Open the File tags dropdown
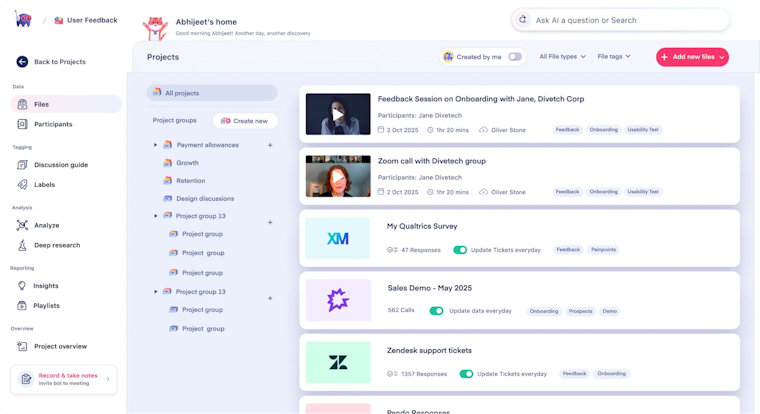Image resolution: width=760 pixels, height=414 pixels. point(614,57)
